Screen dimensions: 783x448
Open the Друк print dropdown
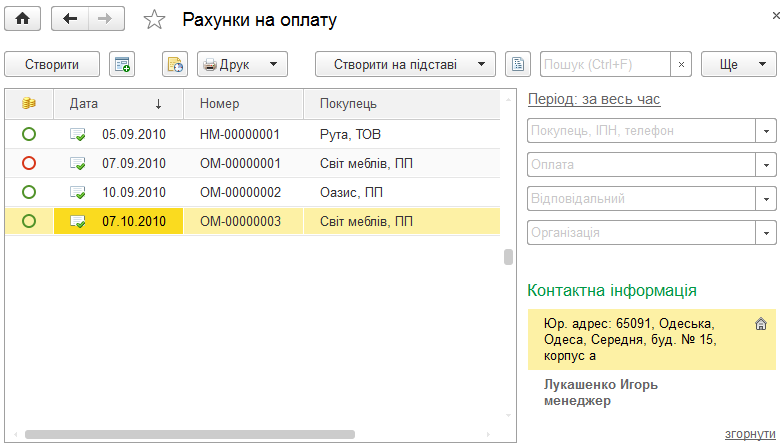pyautogui.click(x=243, y=64)
